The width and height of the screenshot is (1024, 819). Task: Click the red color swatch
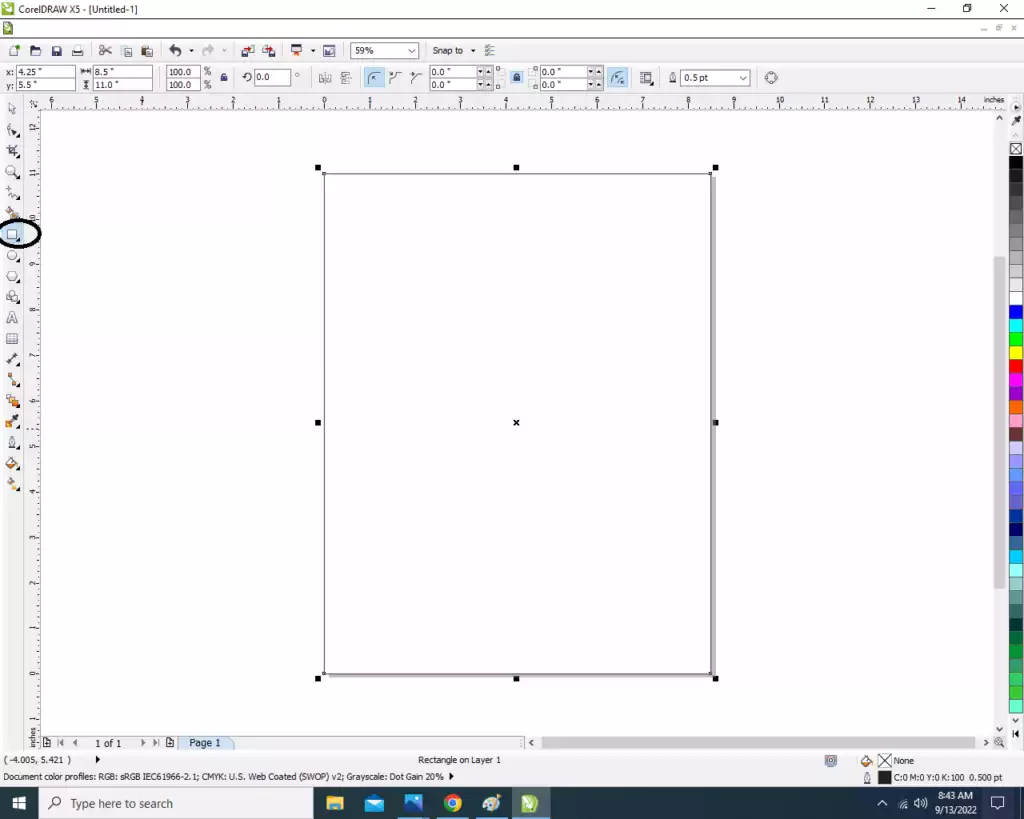click(x=1016, y=366)
